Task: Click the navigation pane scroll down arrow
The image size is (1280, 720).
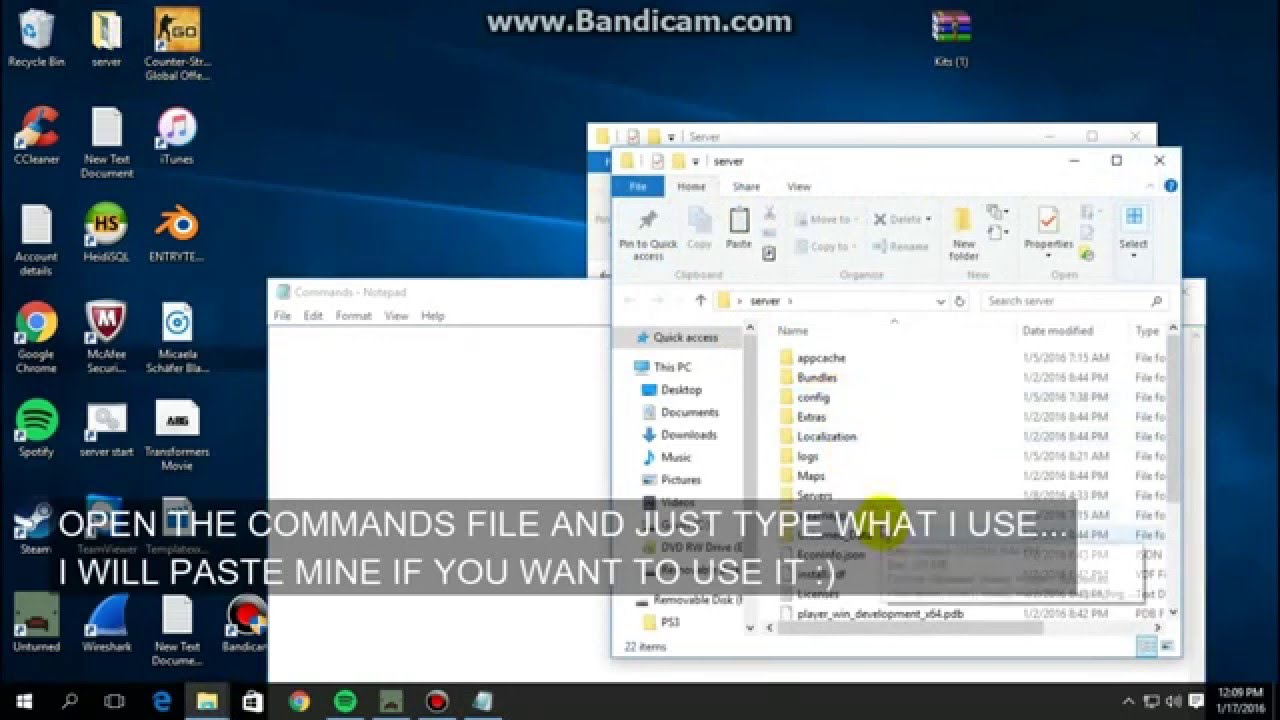Action: coord(751,629)
